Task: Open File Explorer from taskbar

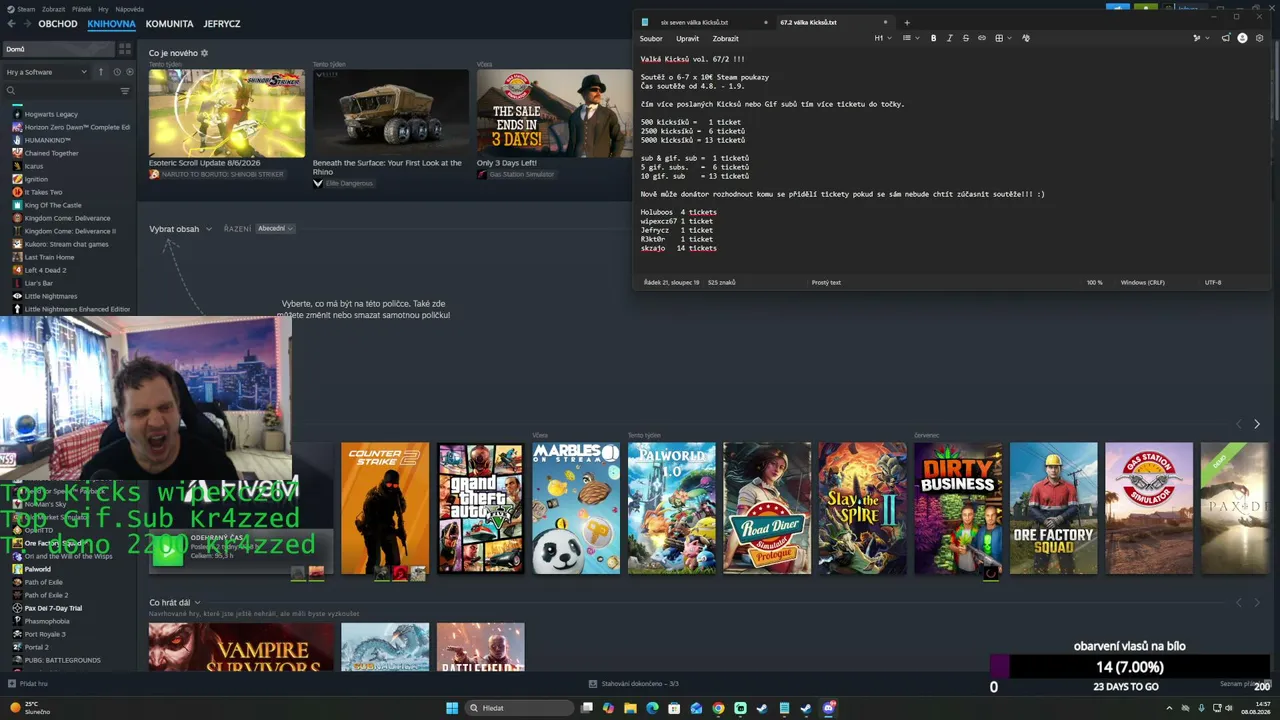Action: 630,708
